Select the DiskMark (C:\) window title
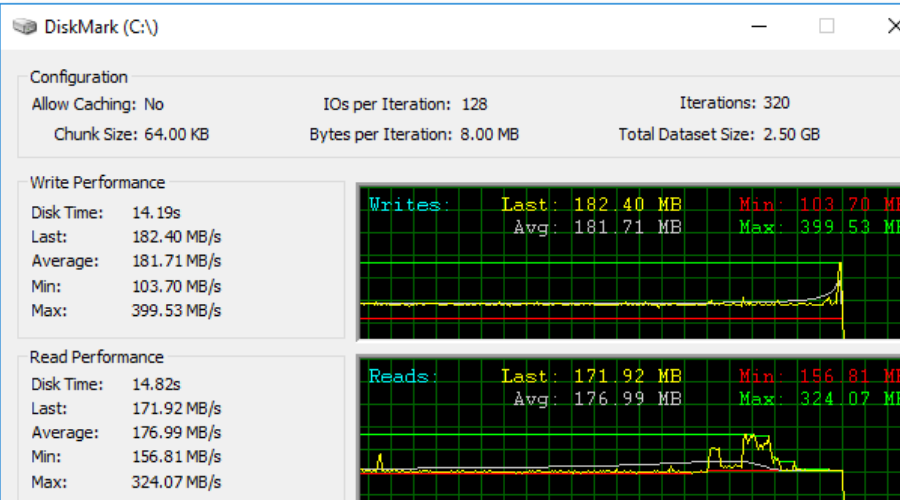Image resolution: width=900 pixels, height=500 pixels. pos(101,27)
